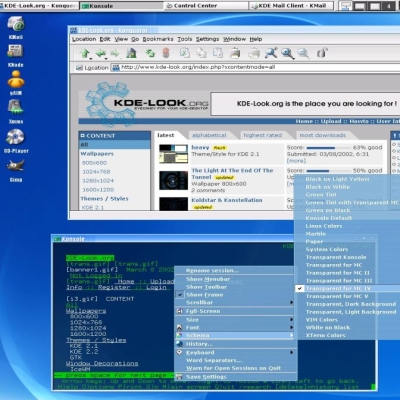Click the Find magnifier icon in toolbar
Screen dimensions: 400x400
click(x=271, y=53)
